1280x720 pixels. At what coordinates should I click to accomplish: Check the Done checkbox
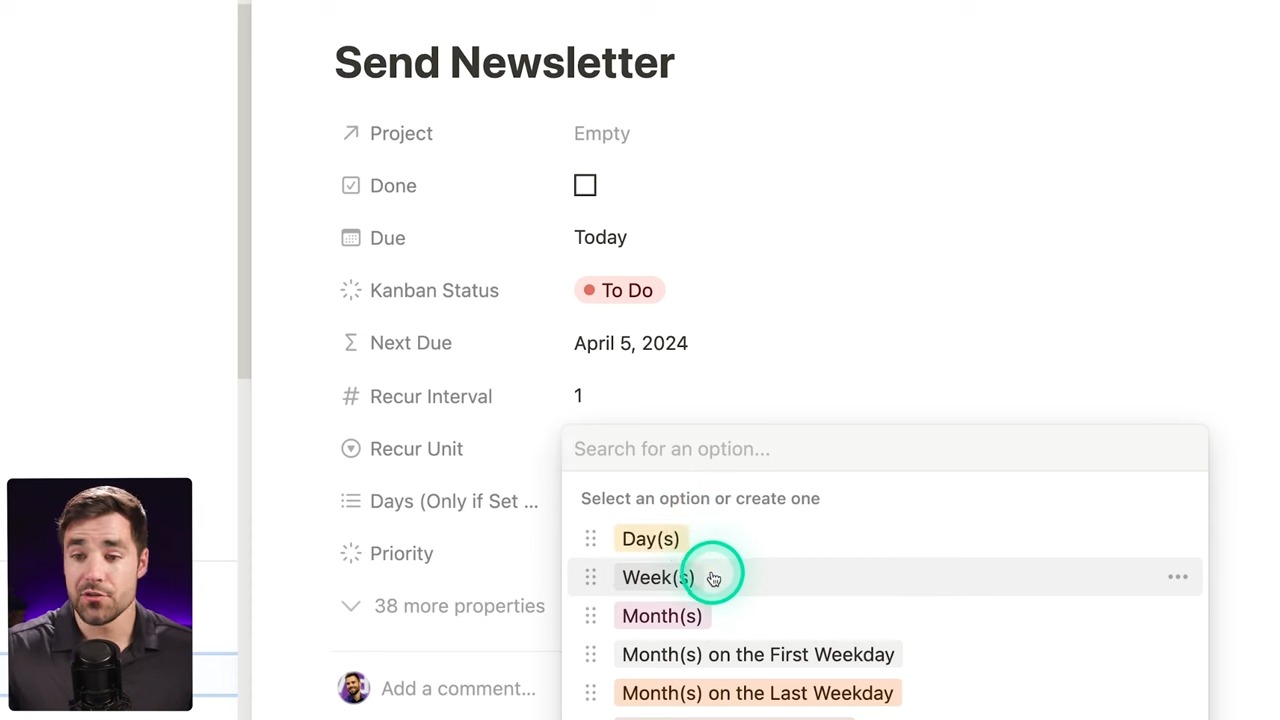[x=585, y=185]
